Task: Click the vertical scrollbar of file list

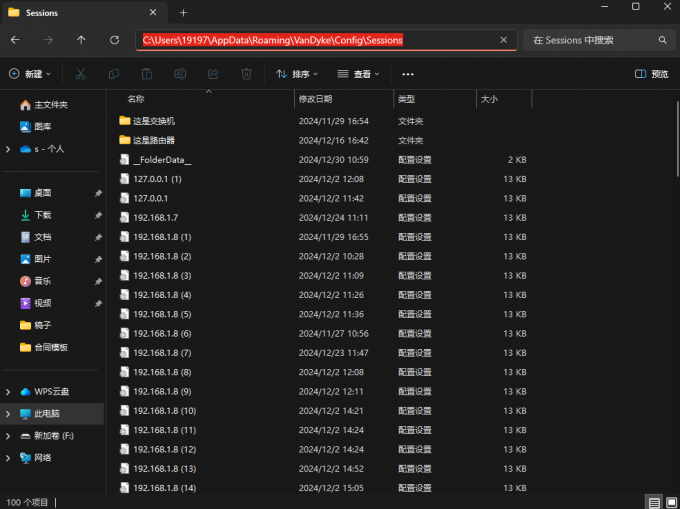Action: click(x=677, y=139)
